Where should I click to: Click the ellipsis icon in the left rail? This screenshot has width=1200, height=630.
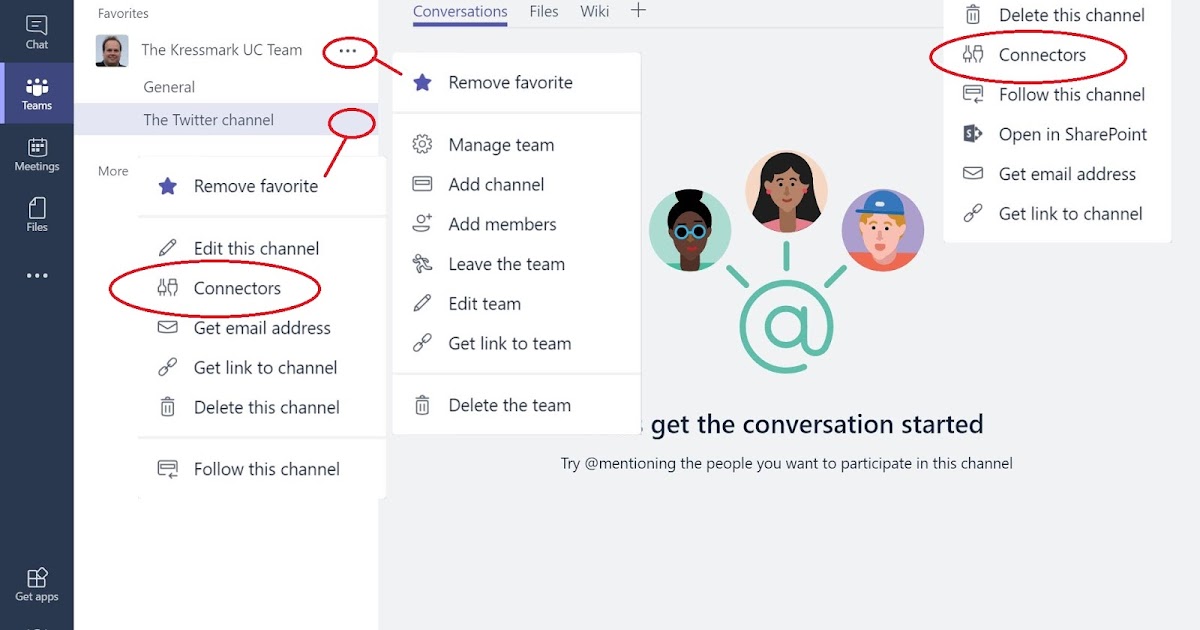(36, 274)
